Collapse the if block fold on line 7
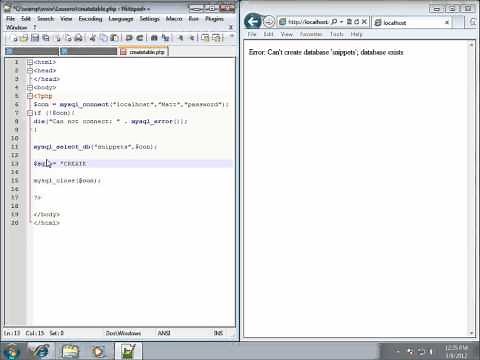480x360 pixels. coord(30,113)
